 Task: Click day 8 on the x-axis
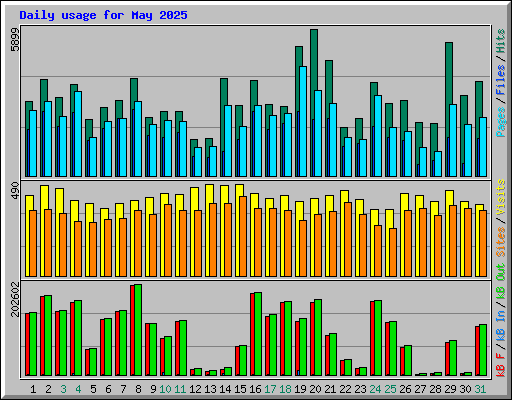click(138, 389)
